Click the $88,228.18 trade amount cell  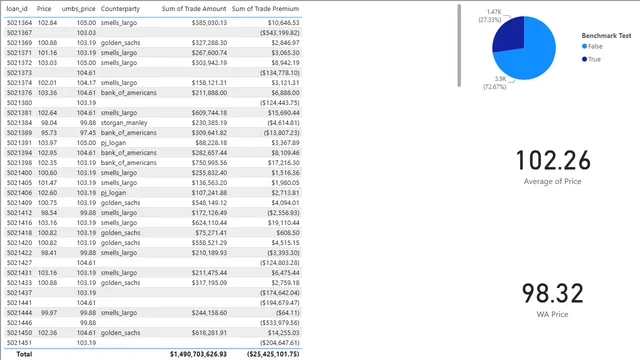tap(211, 142)
